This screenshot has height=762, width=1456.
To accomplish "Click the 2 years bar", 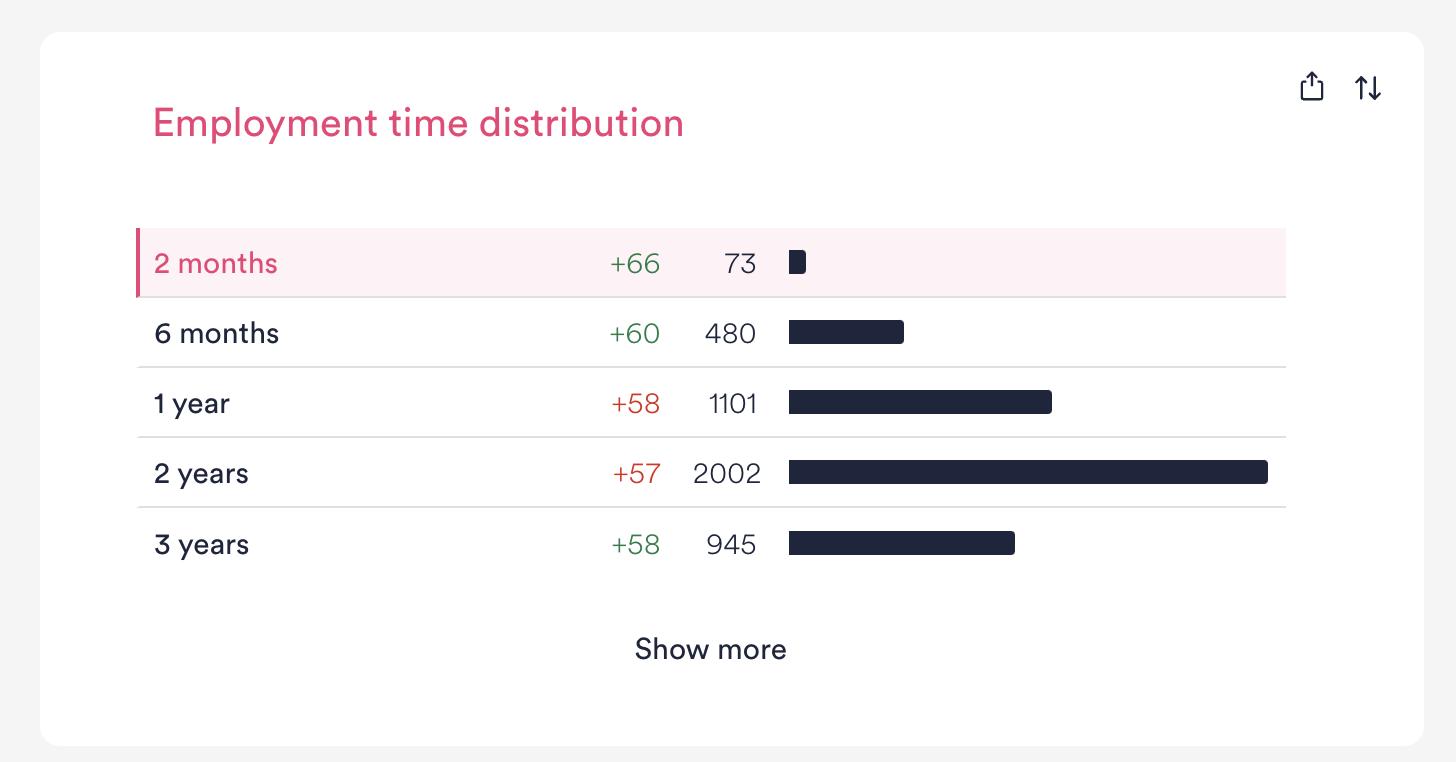I will pyautogui.click(x=1028, y=472).
